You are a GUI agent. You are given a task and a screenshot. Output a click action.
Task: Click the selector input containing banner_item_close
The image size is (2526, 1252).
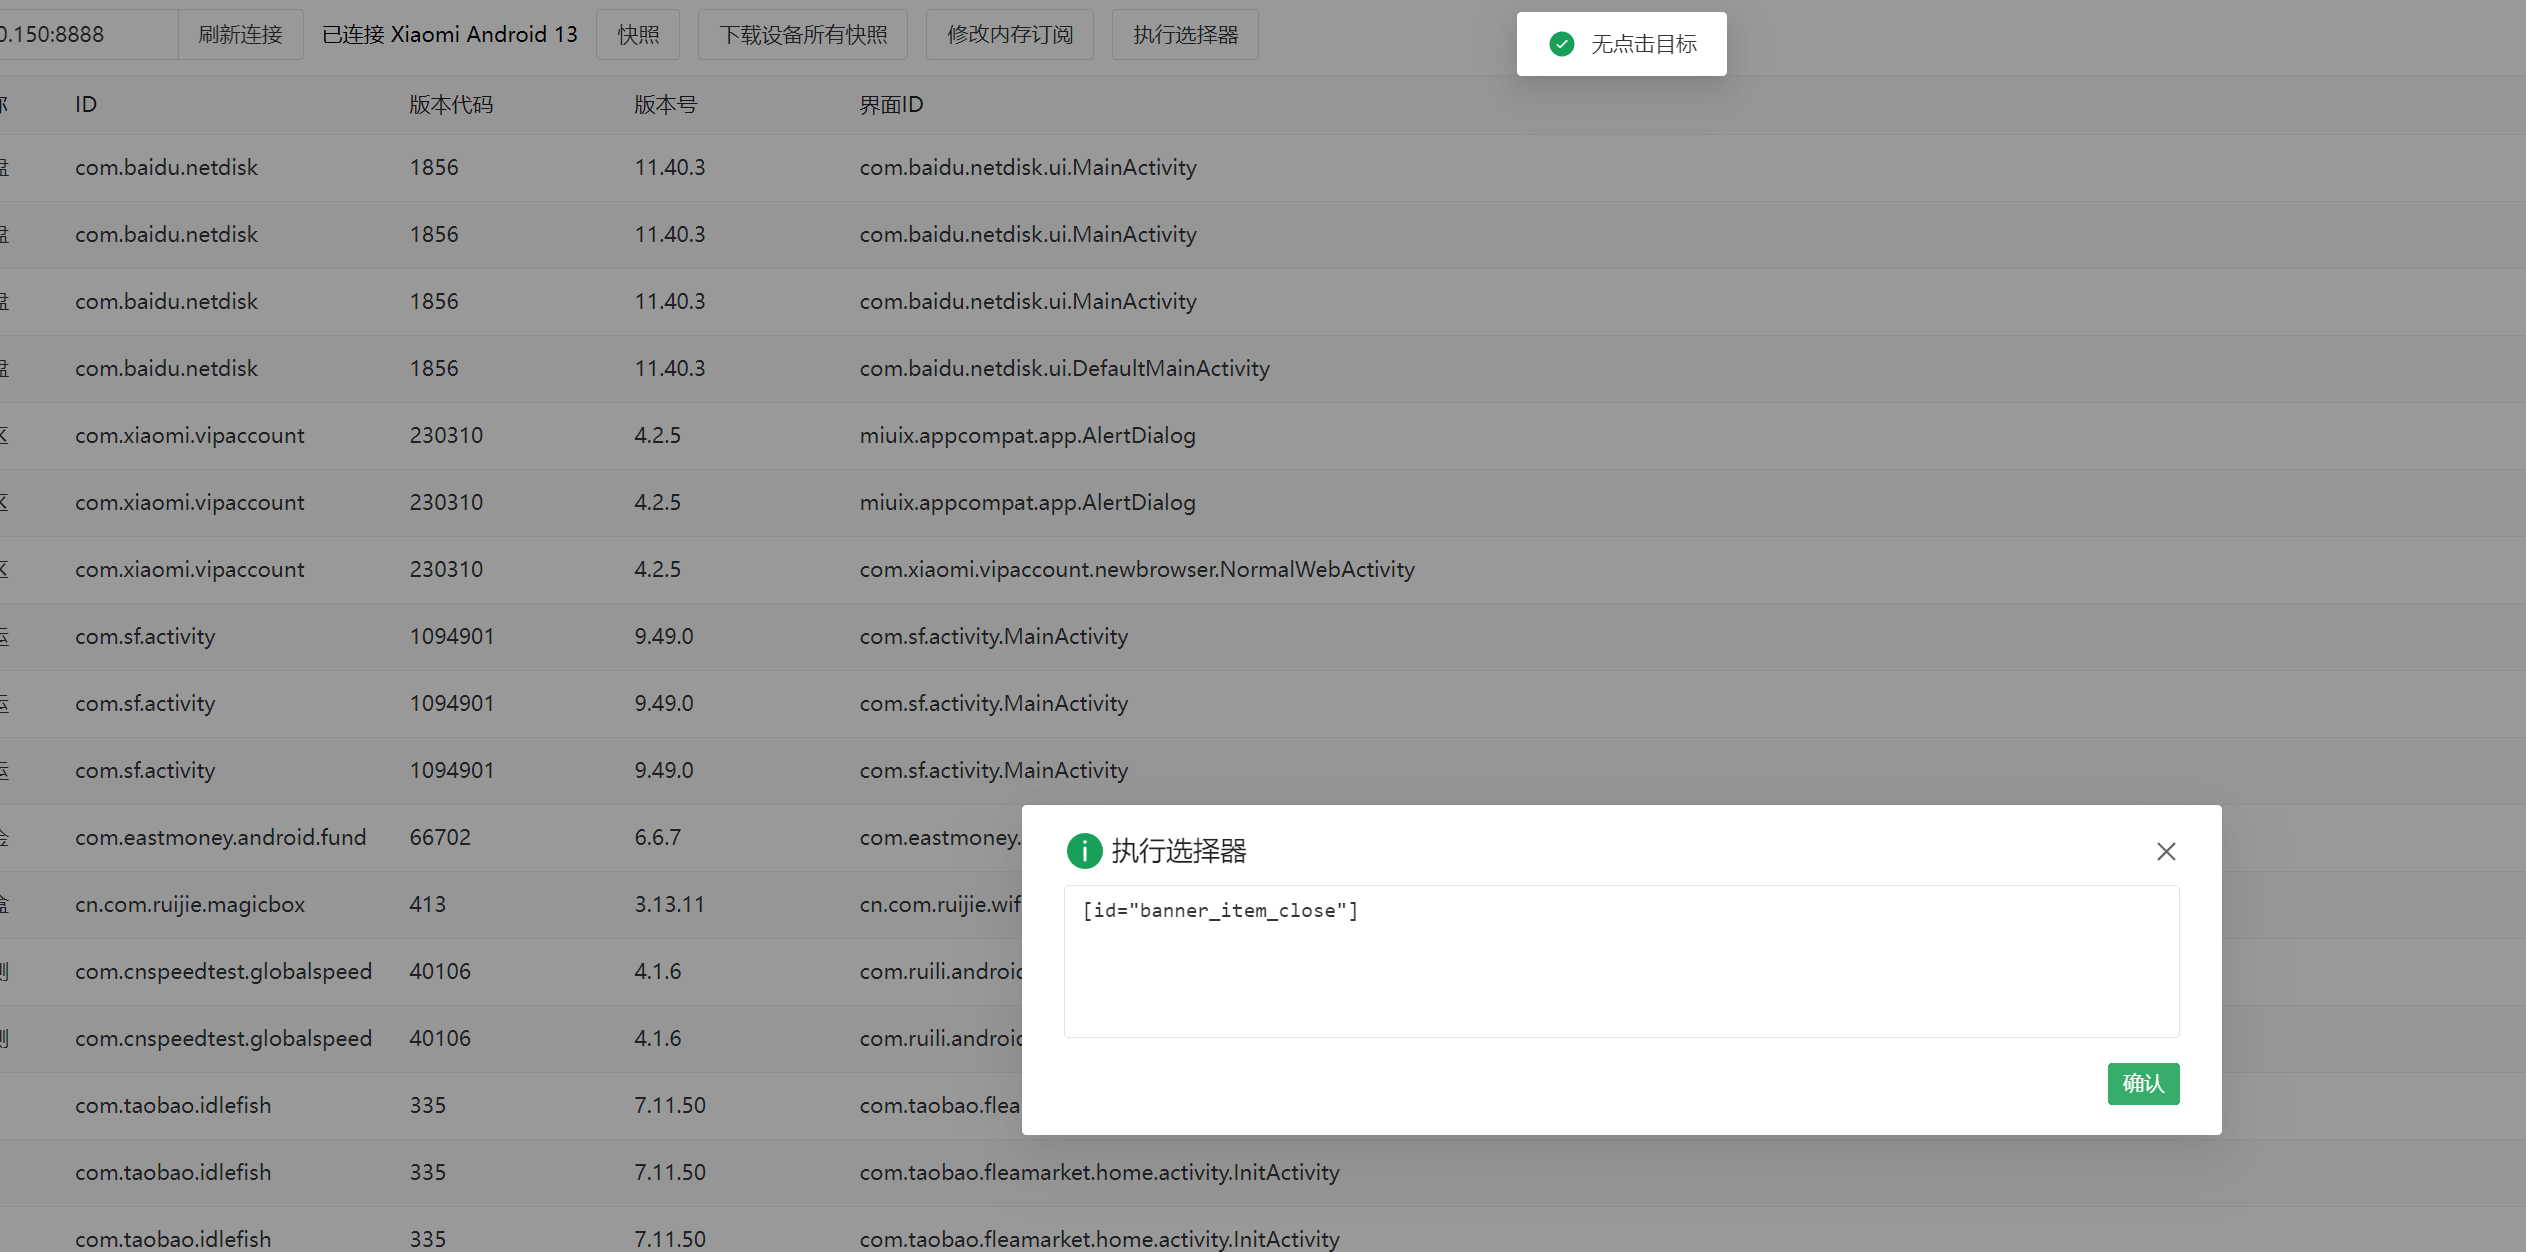point(1620,961)
